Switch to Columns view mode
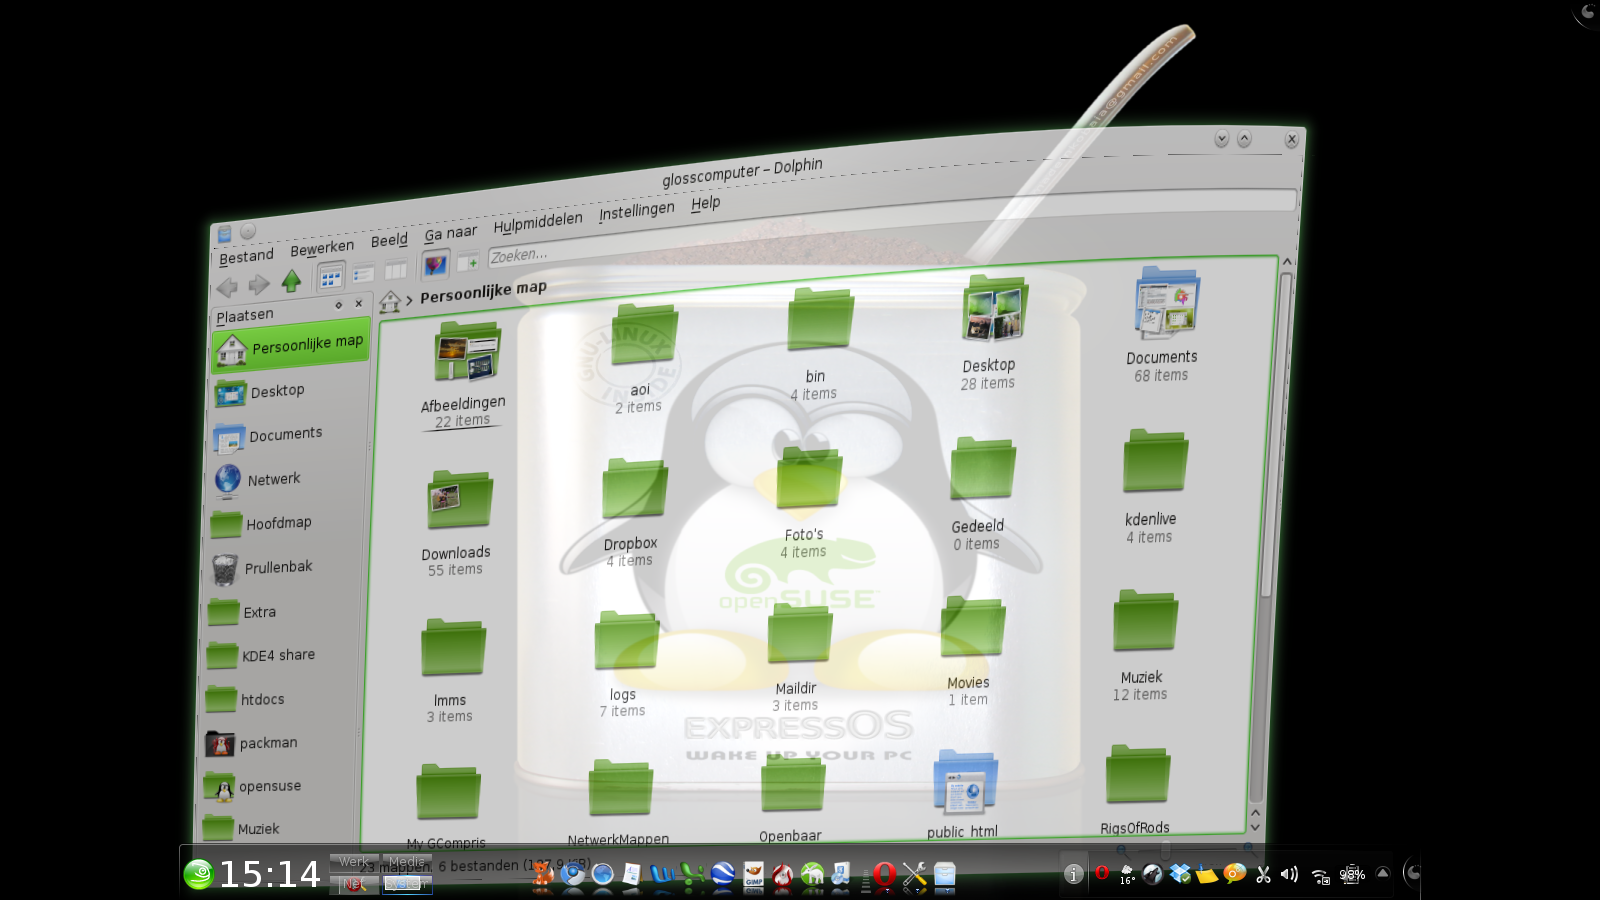 pyautogui.click(x=396, y=270)
